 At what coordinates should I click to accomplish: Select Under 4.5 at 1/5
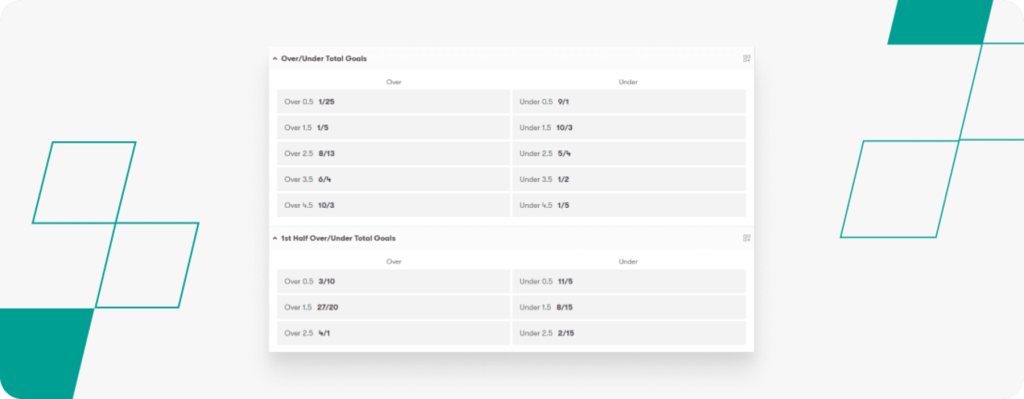click(629, 205)
